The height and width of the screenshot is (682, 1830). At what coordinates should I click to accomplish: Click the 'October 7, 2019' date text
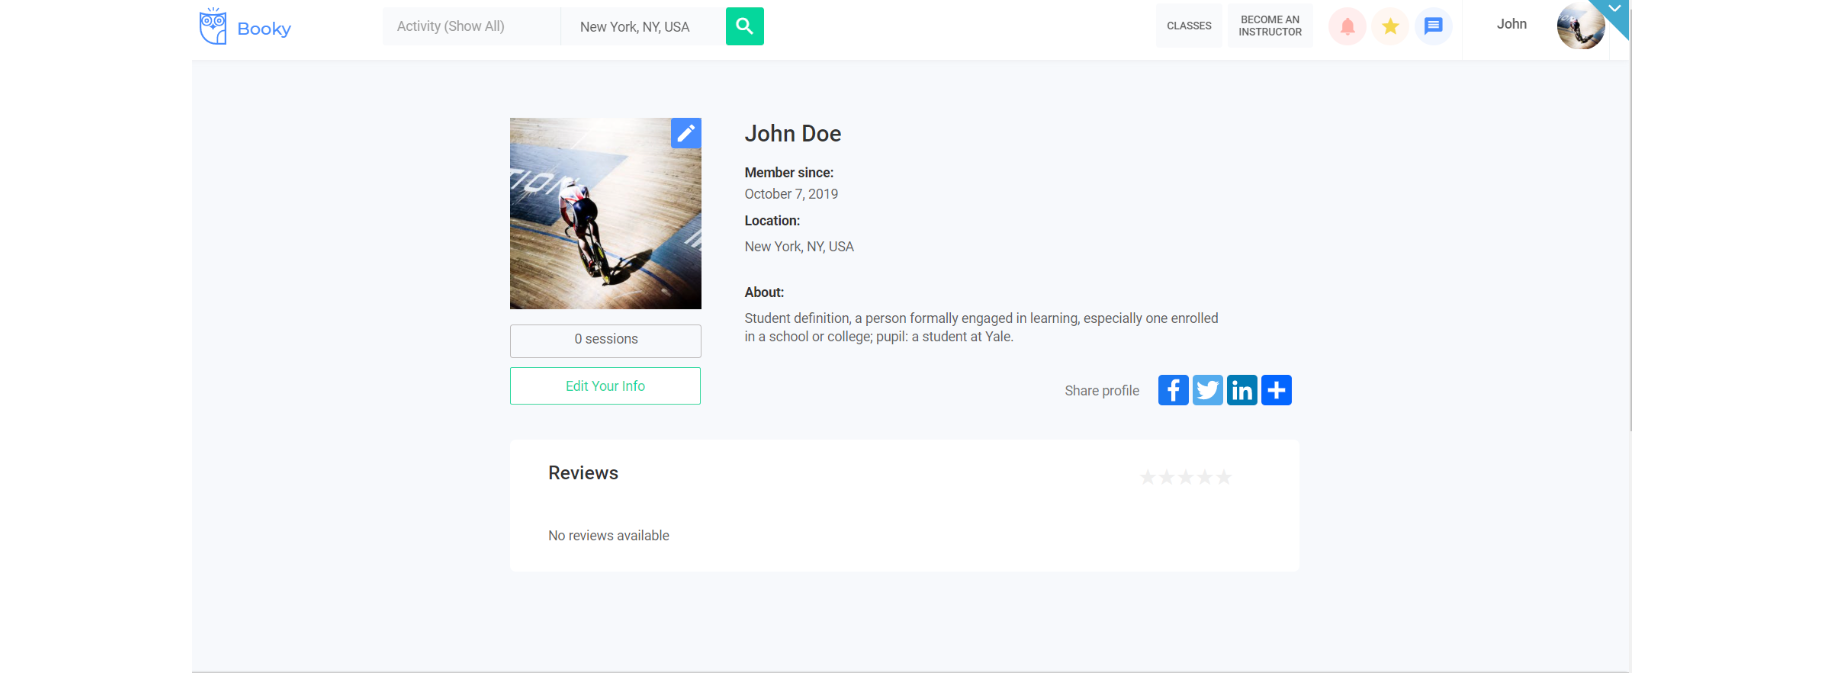pyautogui.click(x=791, y=194)
